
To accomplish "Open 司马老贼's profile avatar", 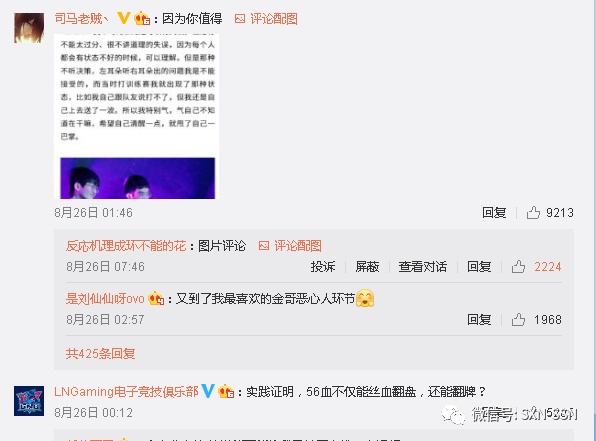I will tap(29, 28).
